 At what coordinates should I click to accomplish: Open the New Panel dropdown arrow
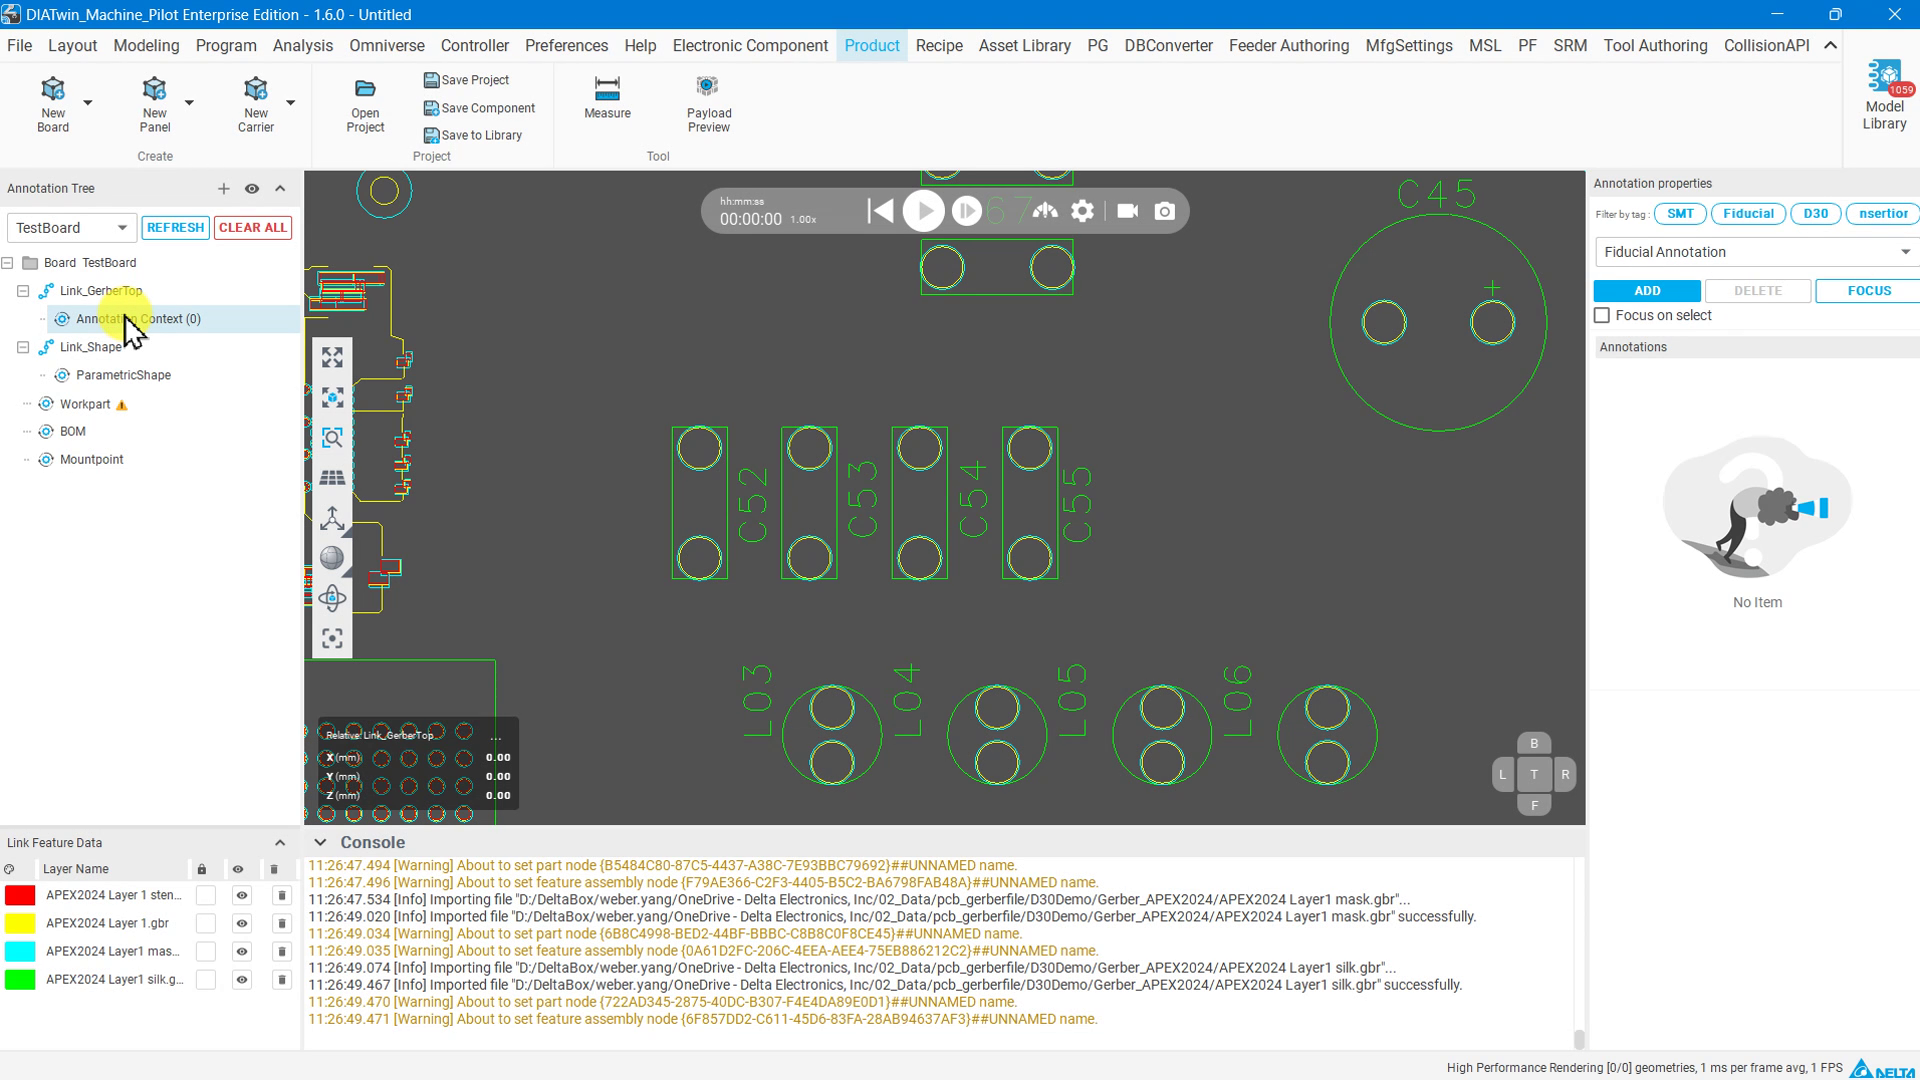click(x=189, y=102)
